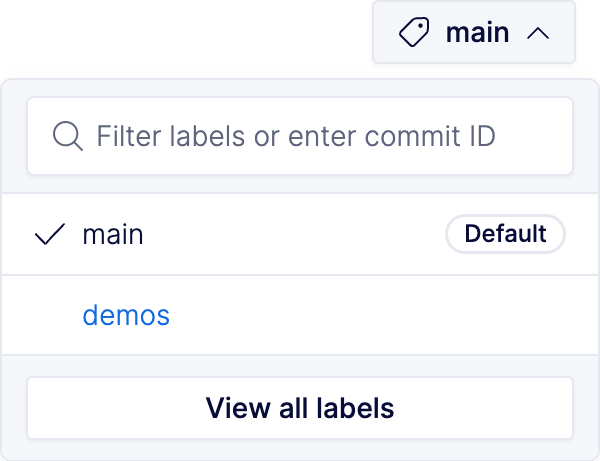Click the Default badge next to main
Screen dimensions: 600x461
click(x=505, y=234)
